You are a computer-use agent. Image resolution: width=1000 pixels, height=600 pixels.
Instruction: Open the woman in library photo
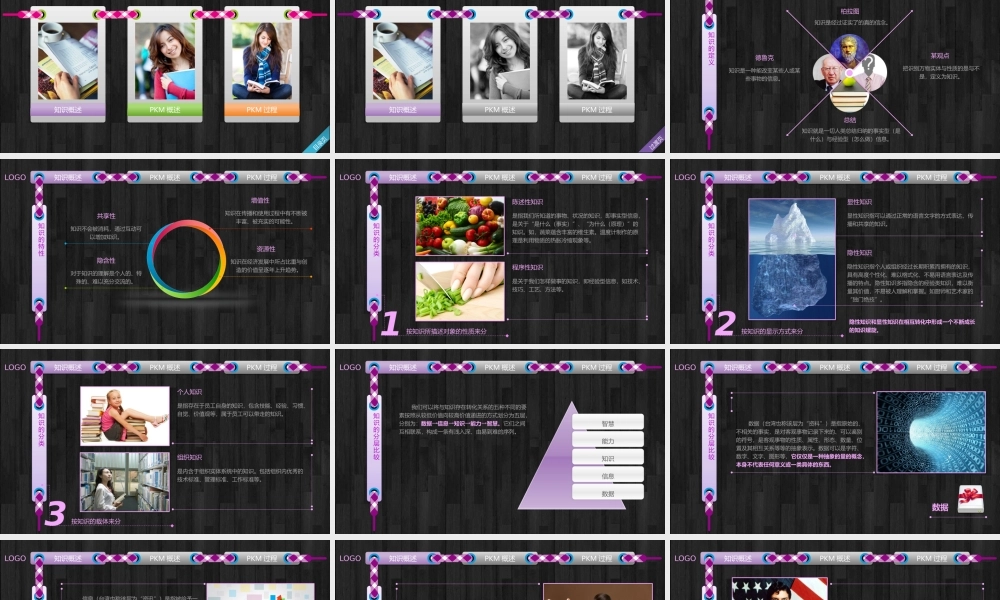coord(124,481)
